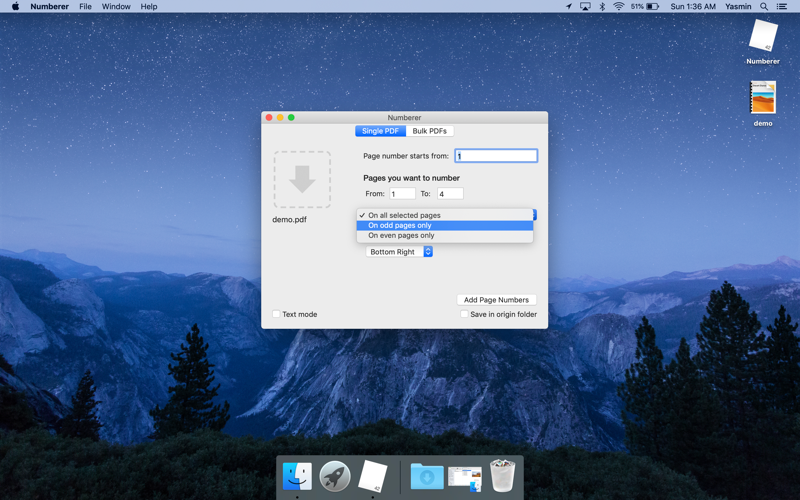This screenshot has height=500, width=800.
Task: Choose On even pages only
Action: click(x=401, y=236)
